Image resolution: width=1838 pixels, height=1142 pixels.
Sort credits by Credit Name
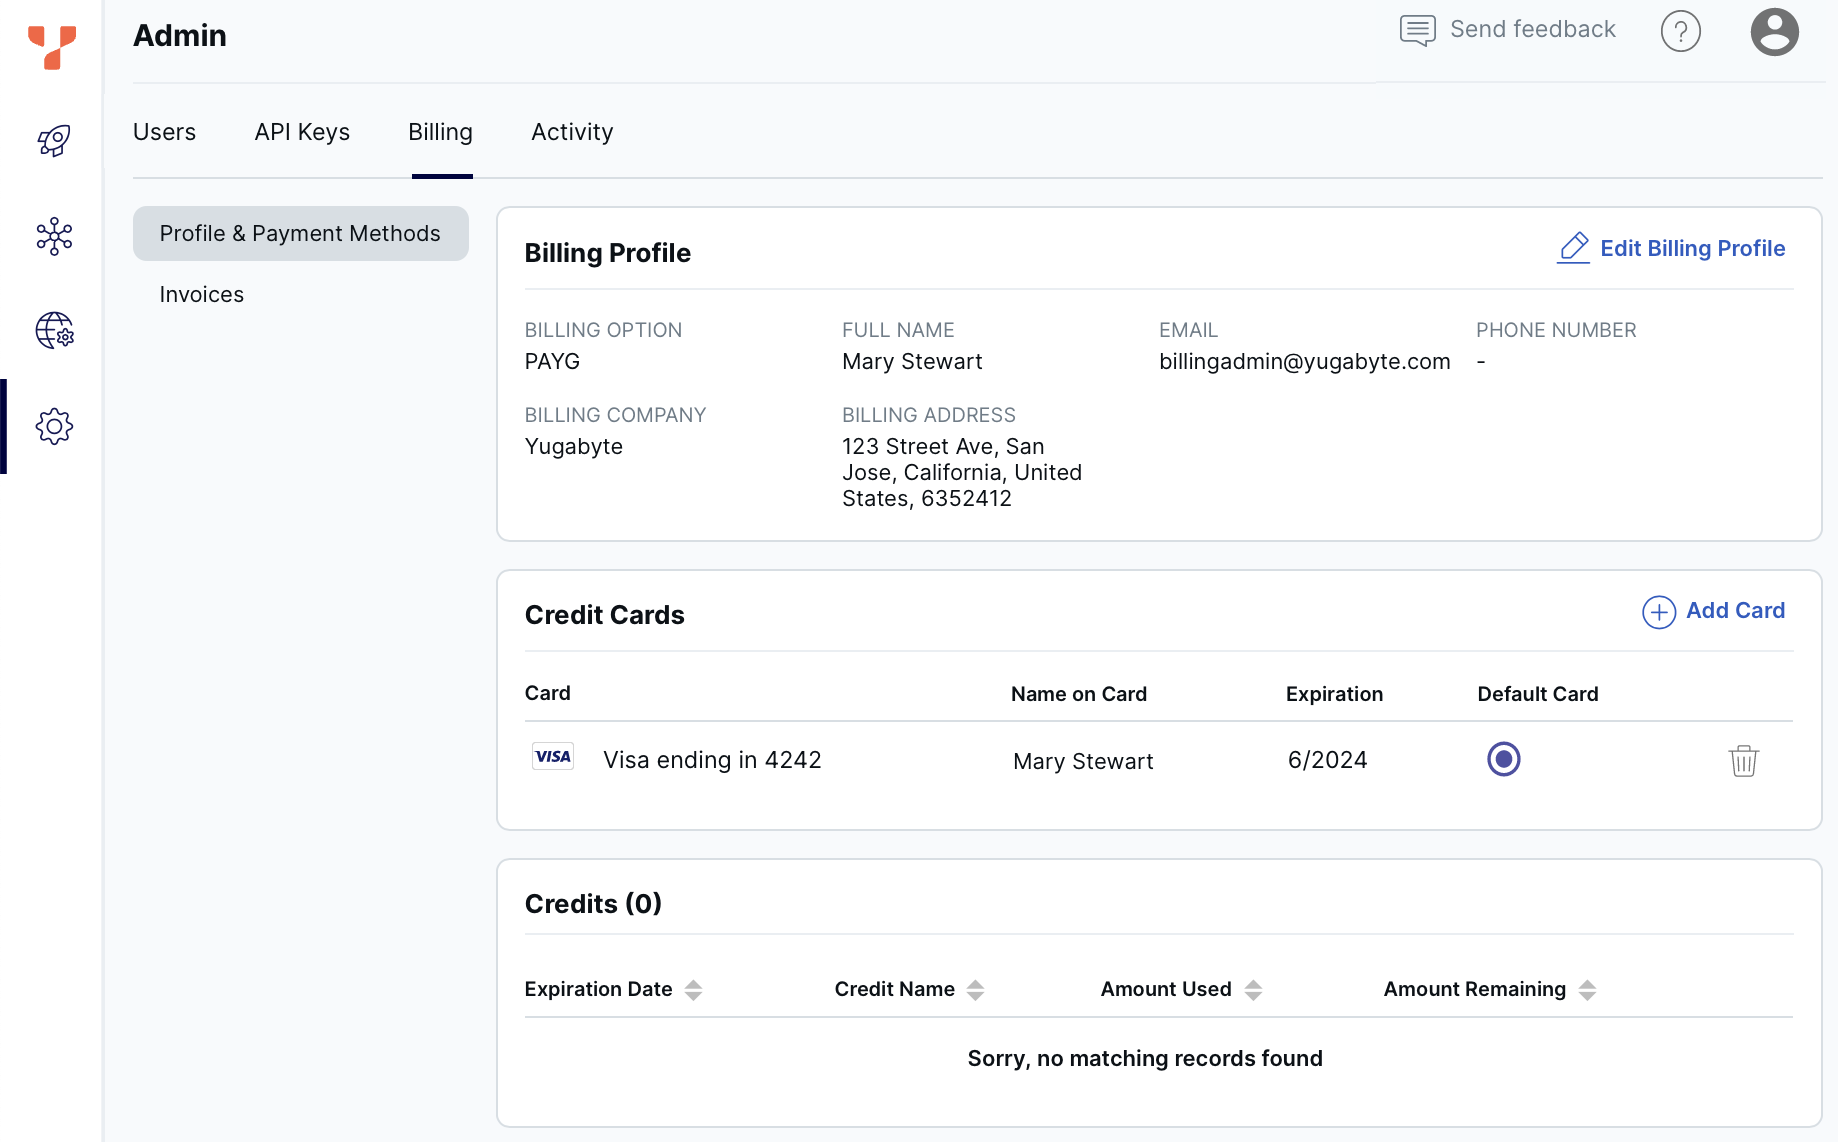pos(975,990)
